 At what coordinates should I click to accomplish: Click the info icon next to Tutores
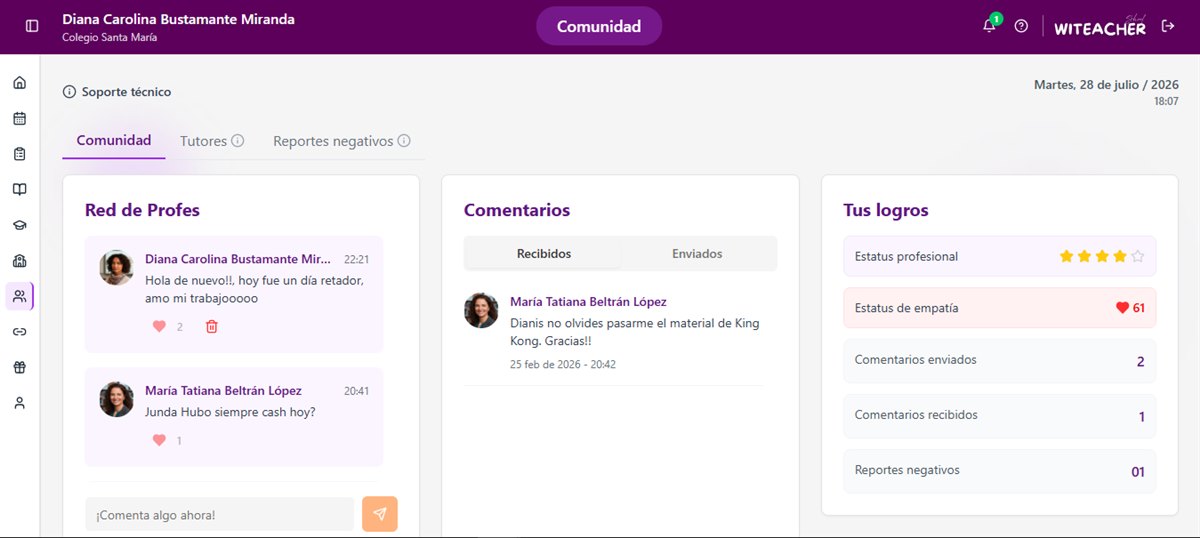click(238, 141)
